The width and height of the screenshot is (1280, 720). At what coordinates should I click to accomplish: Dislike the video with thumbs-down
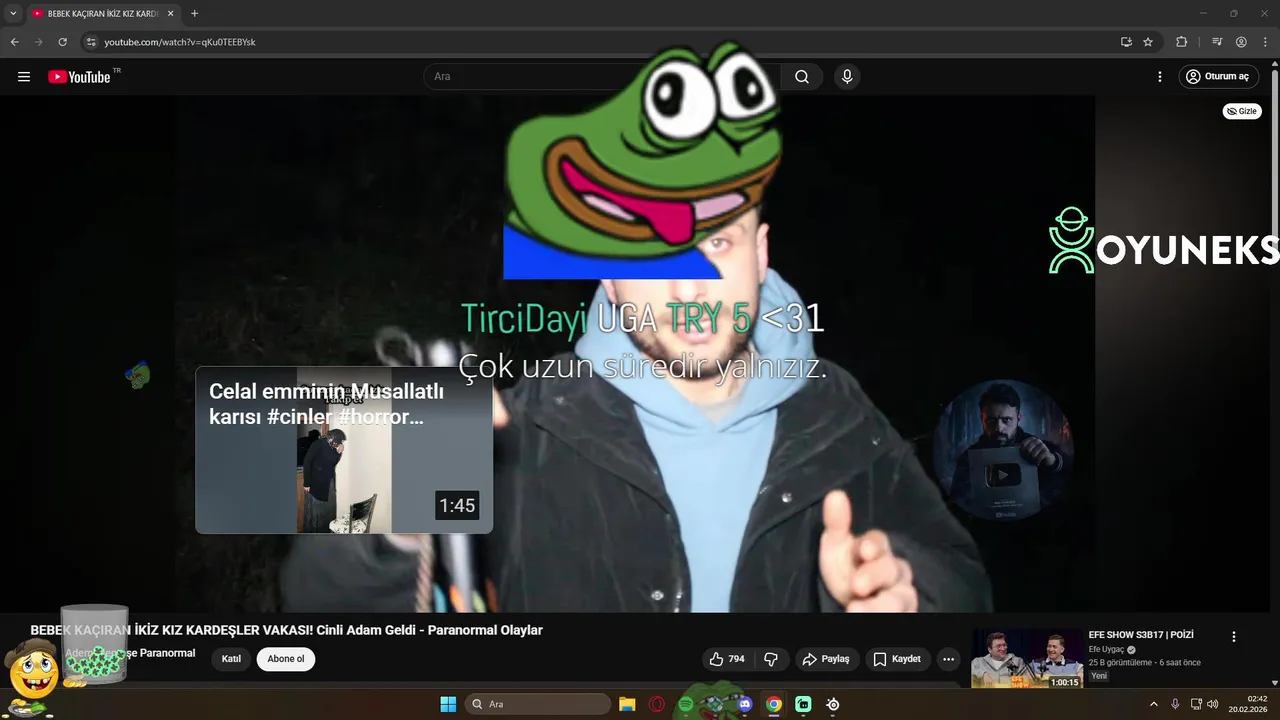771,659
